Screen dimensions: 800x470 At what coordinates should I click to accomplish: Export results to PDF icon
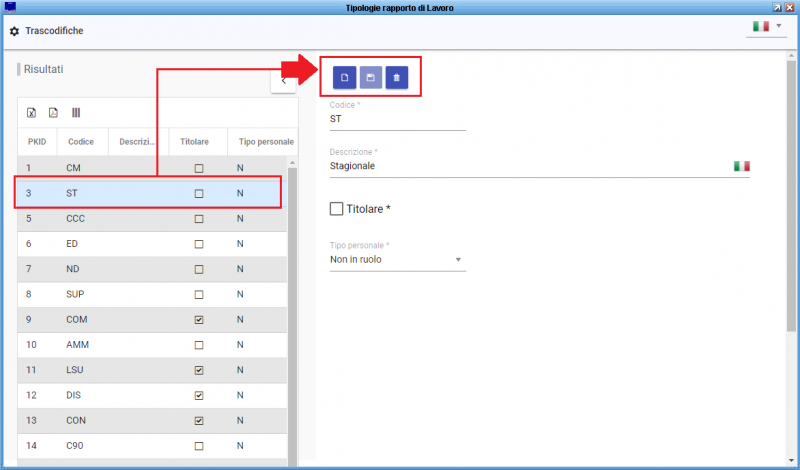(53, 113)
